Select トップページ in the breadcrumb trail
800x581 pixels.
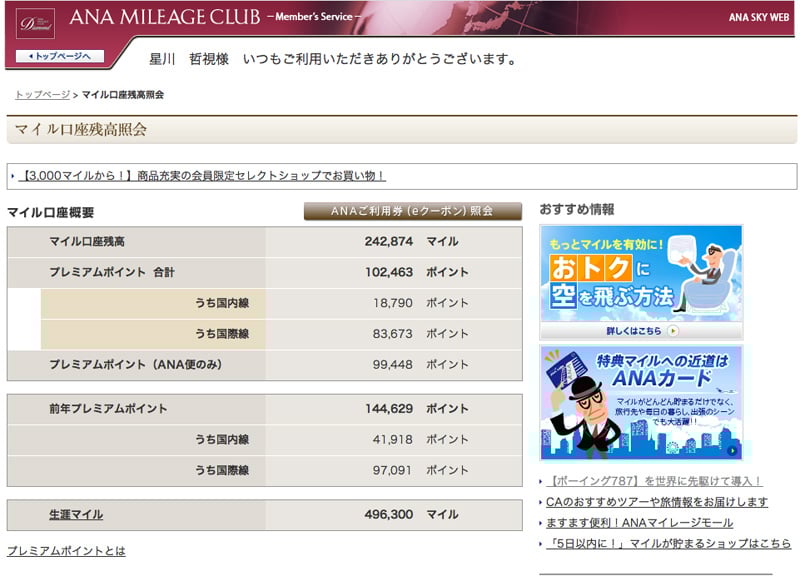pos(42,95)
